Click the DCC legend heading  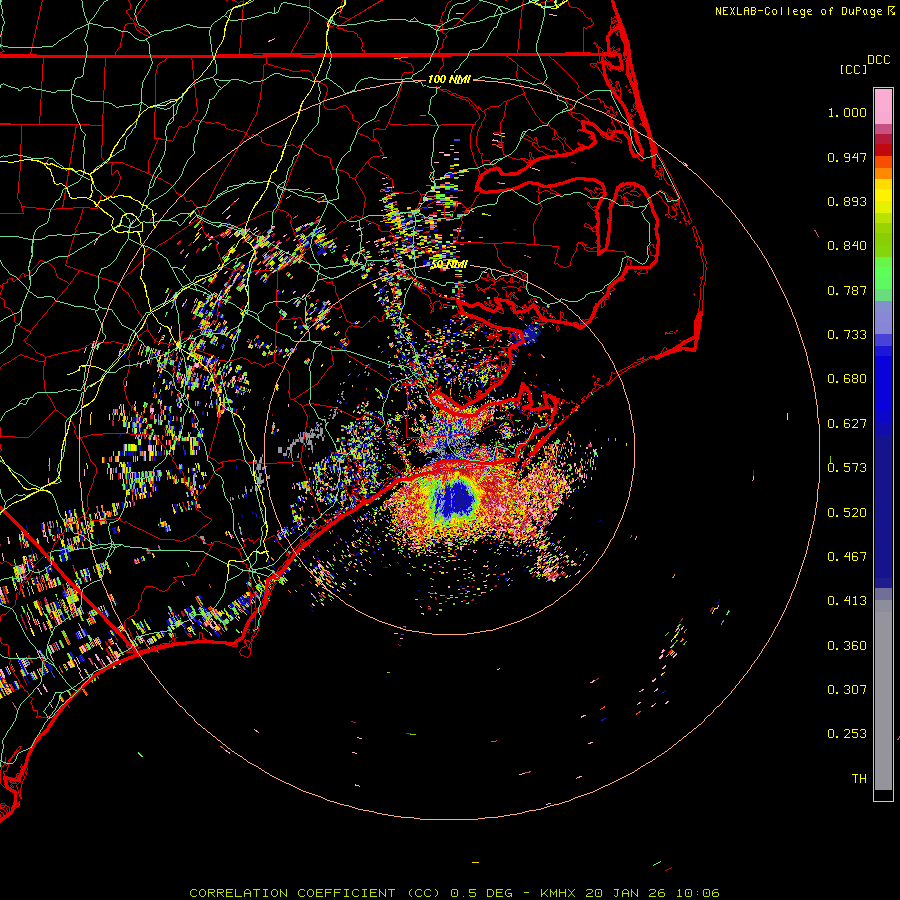point(878,60)
